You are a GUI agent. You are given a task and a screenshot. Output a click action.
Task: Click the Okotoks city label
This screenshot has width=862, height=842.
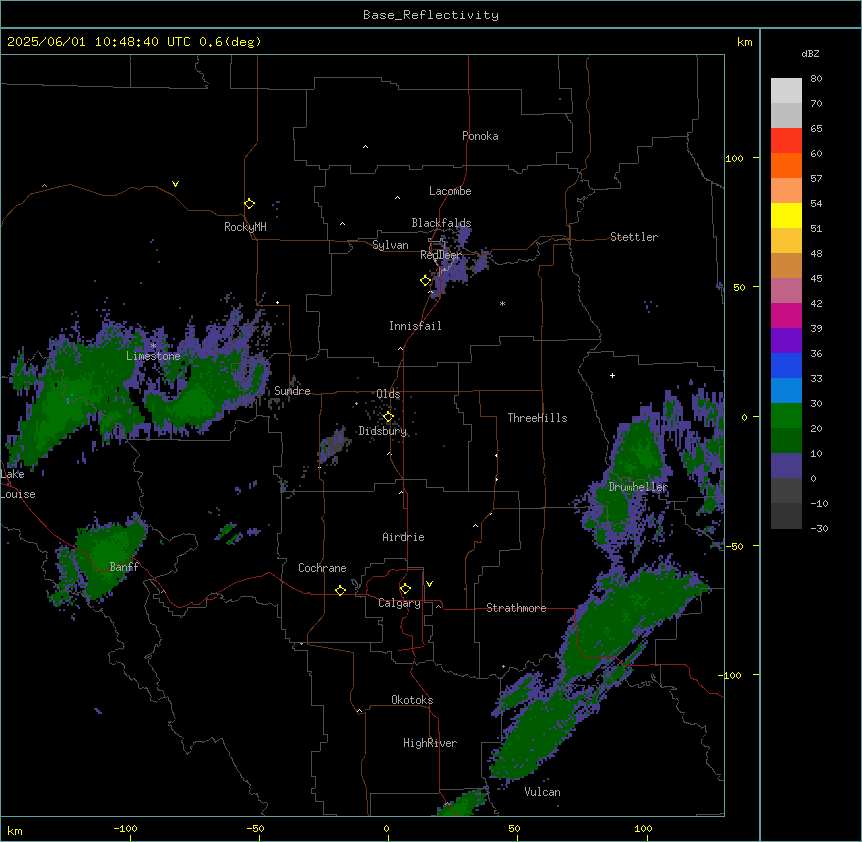(x=412, y=700)
